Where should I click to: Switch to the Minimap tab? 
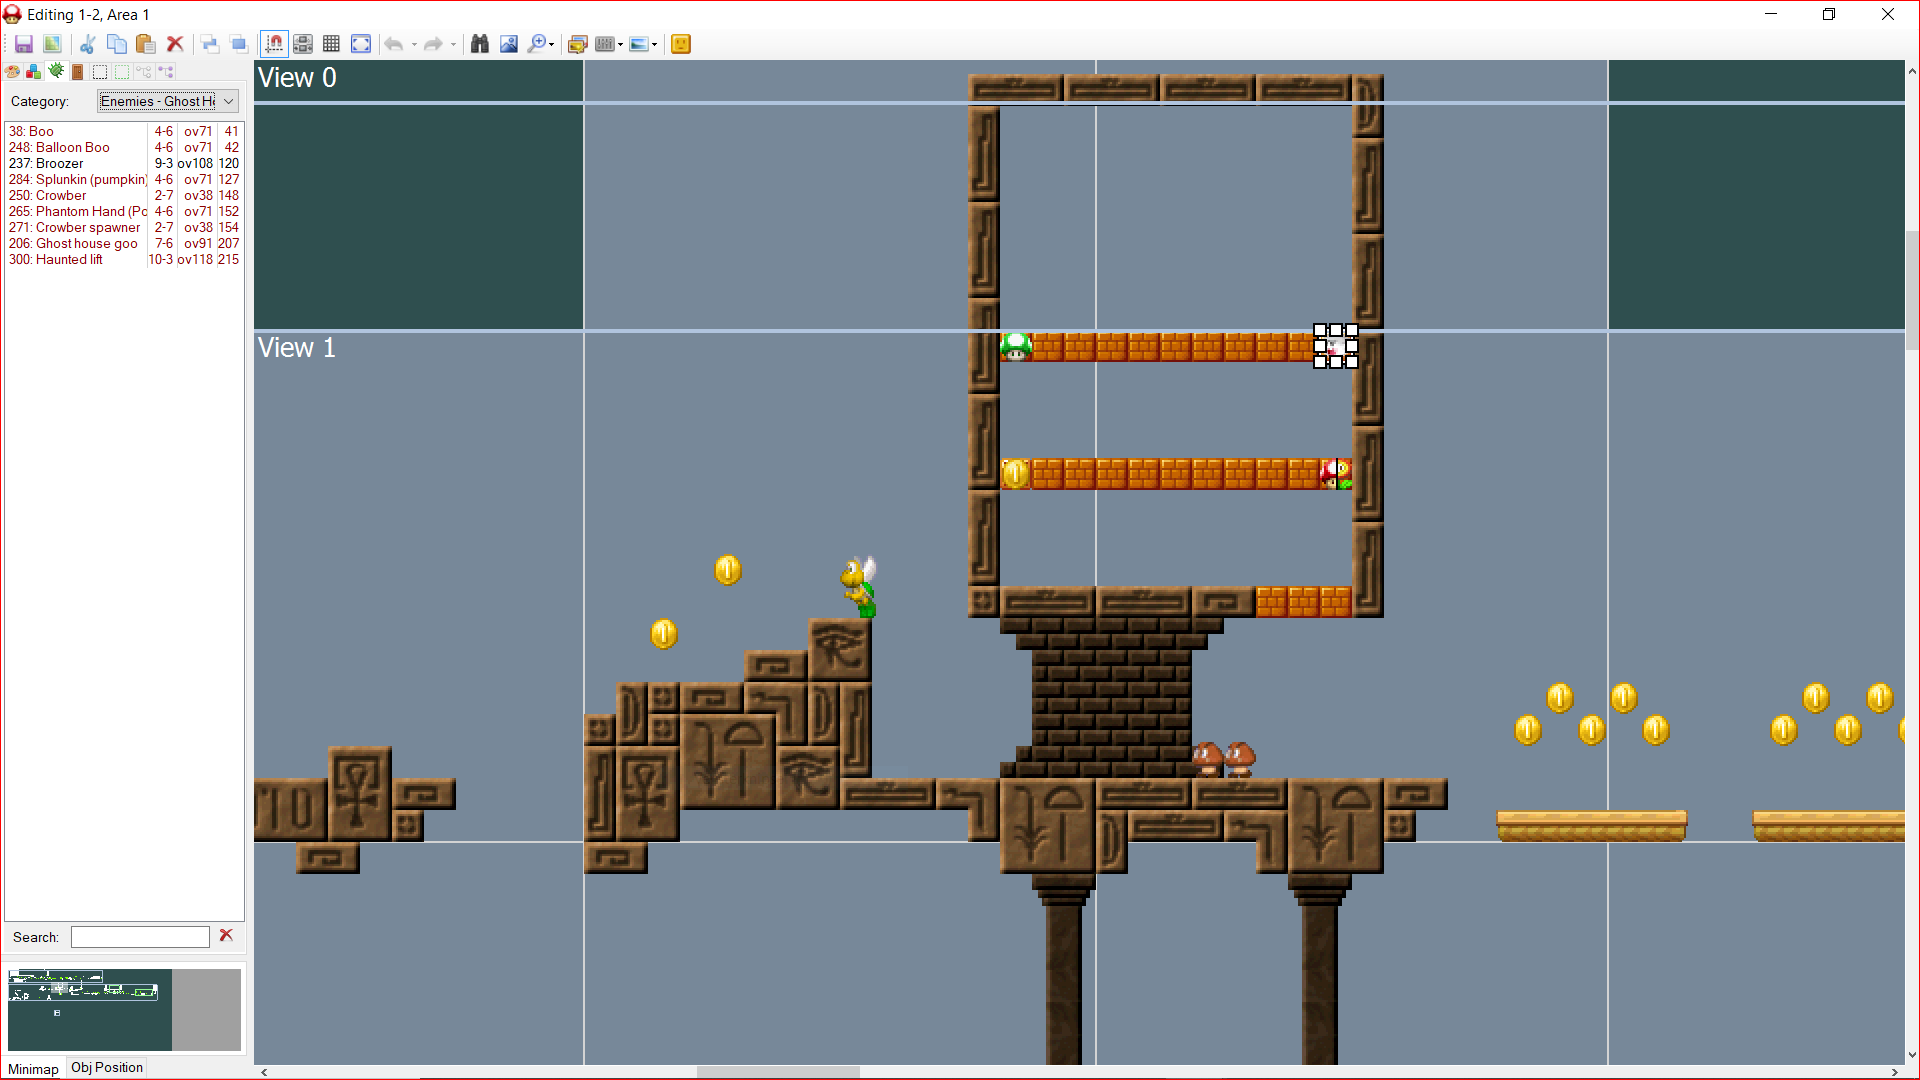pyautogui.click(x=34, y=1068)
